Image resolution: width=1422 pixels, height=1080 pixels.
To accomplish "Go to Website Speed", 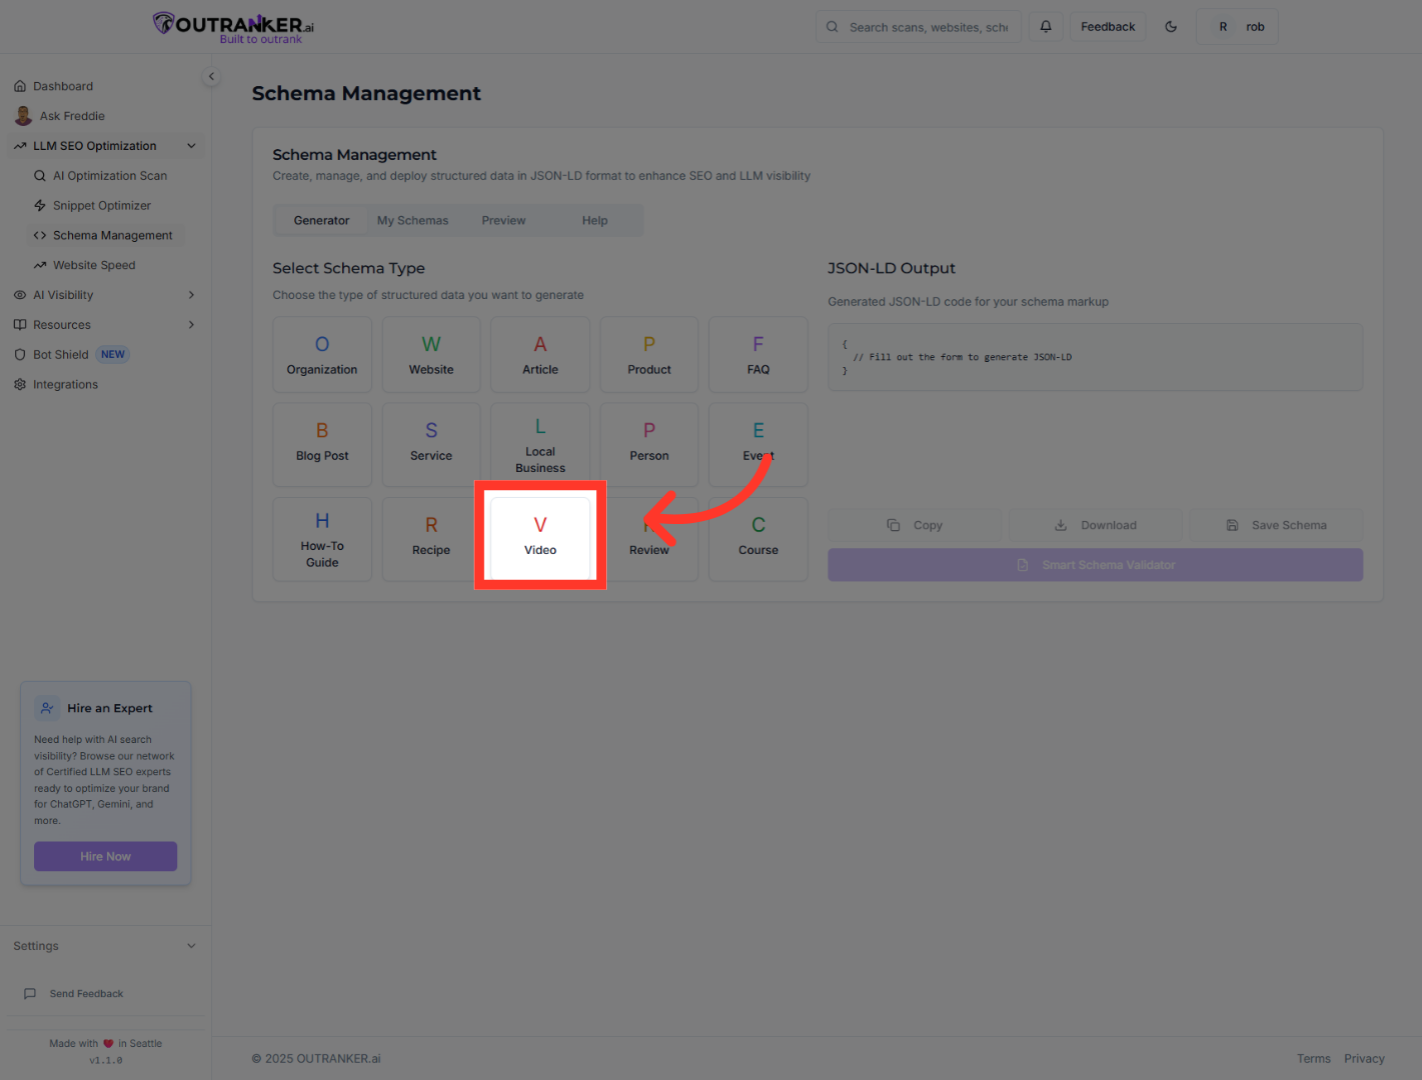I will tap(94, 266).
